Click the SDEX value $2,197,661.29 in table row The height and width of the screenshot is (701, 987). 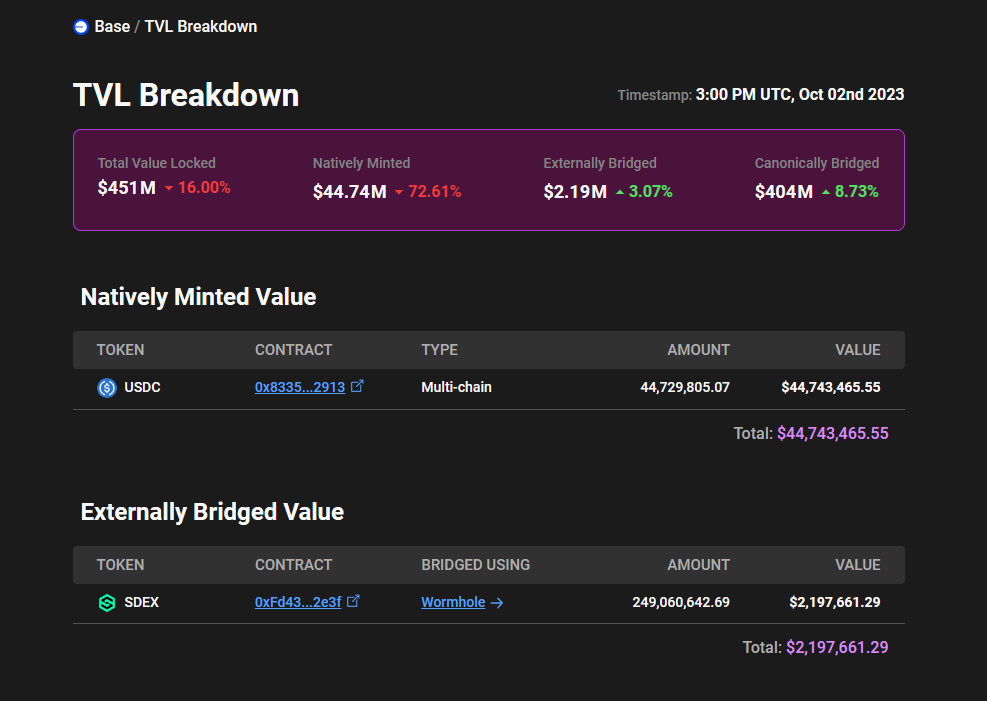click(x=835, y=602)
